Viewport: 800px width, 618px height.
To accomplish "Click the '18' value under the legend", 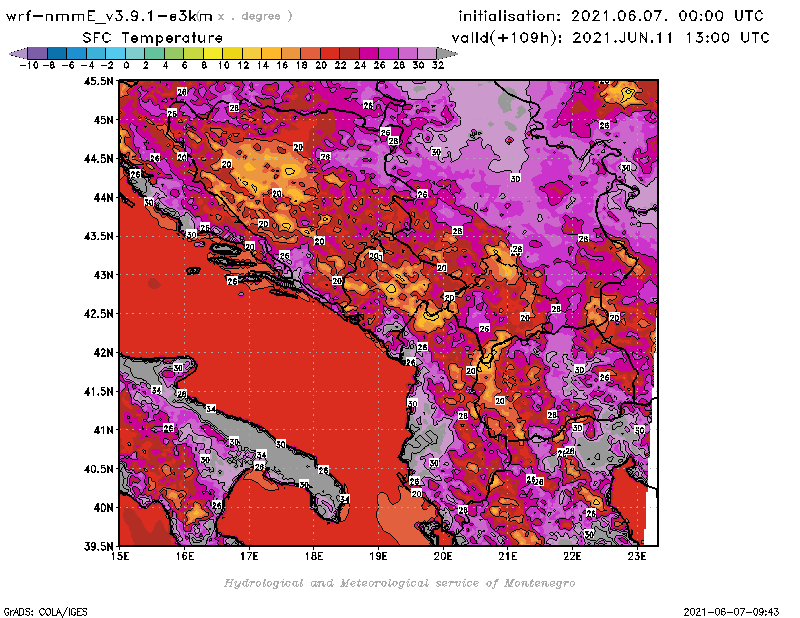I will 302,66.
